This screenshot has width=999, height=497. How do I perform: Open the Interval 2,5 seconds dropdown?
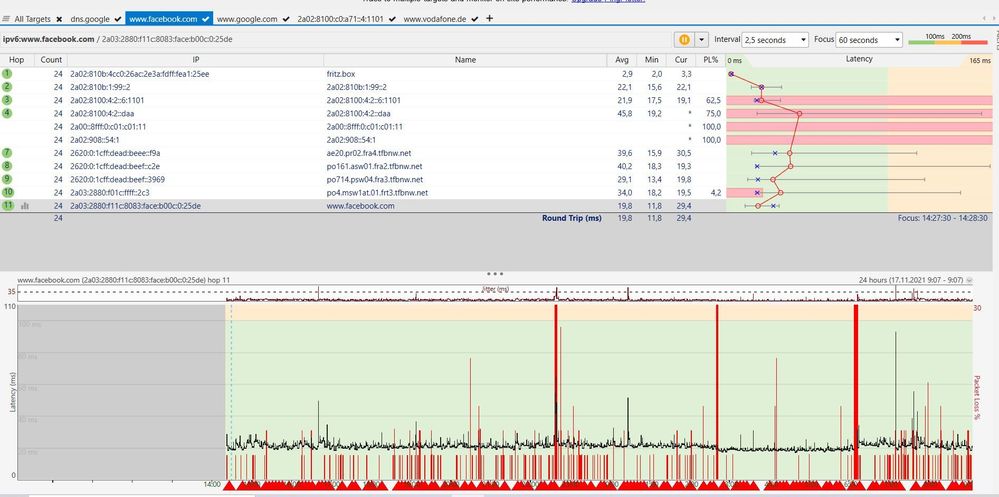(775, 40)
